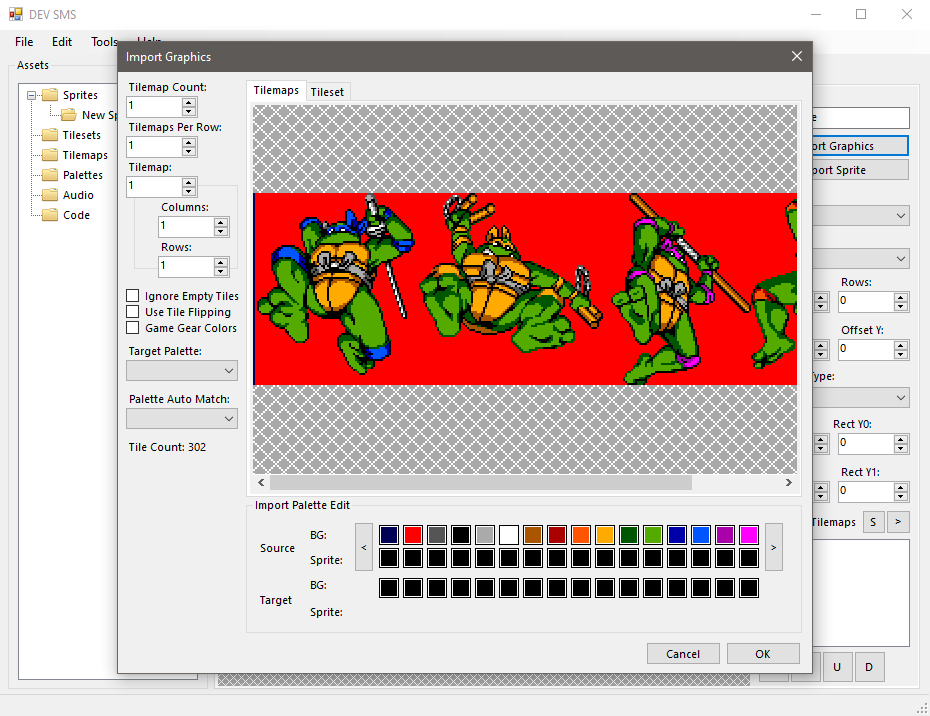Click the previous source palette arrow button
Image resolution: width=930 pixels, height=716 pixels.
point(364,547)
